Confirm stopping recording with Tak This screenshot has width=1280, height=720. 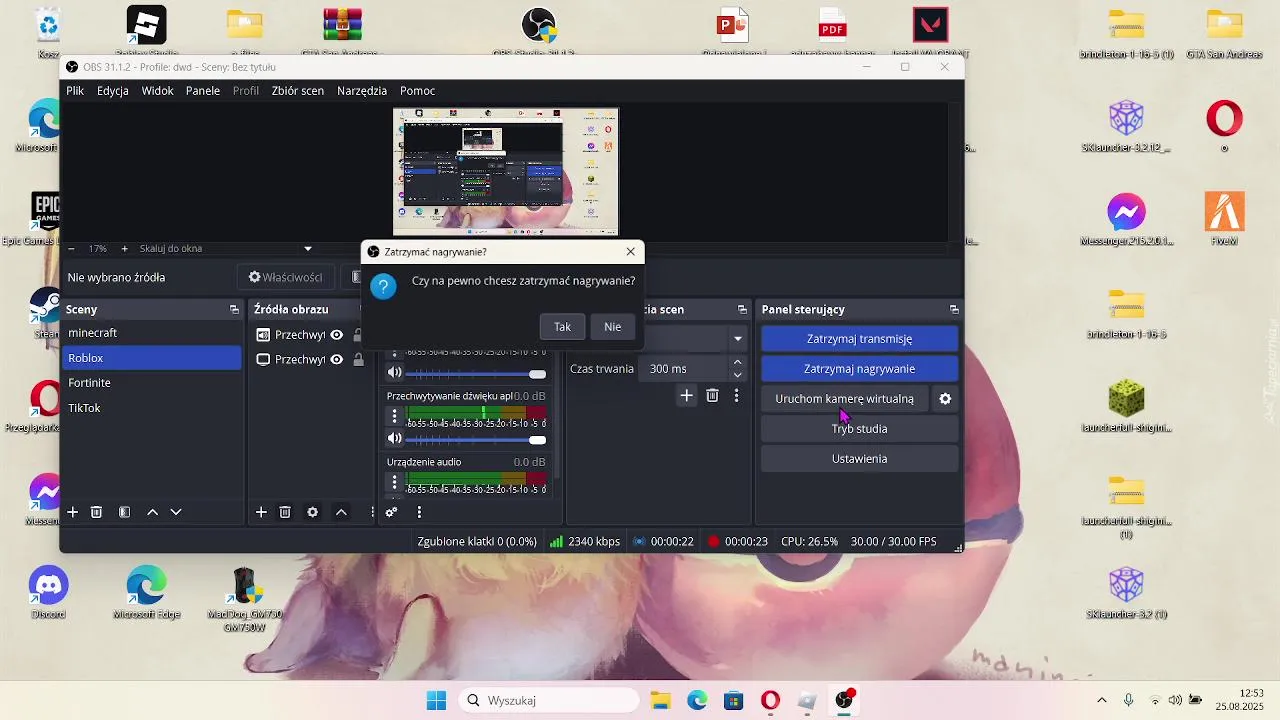(x=562, y=327)
